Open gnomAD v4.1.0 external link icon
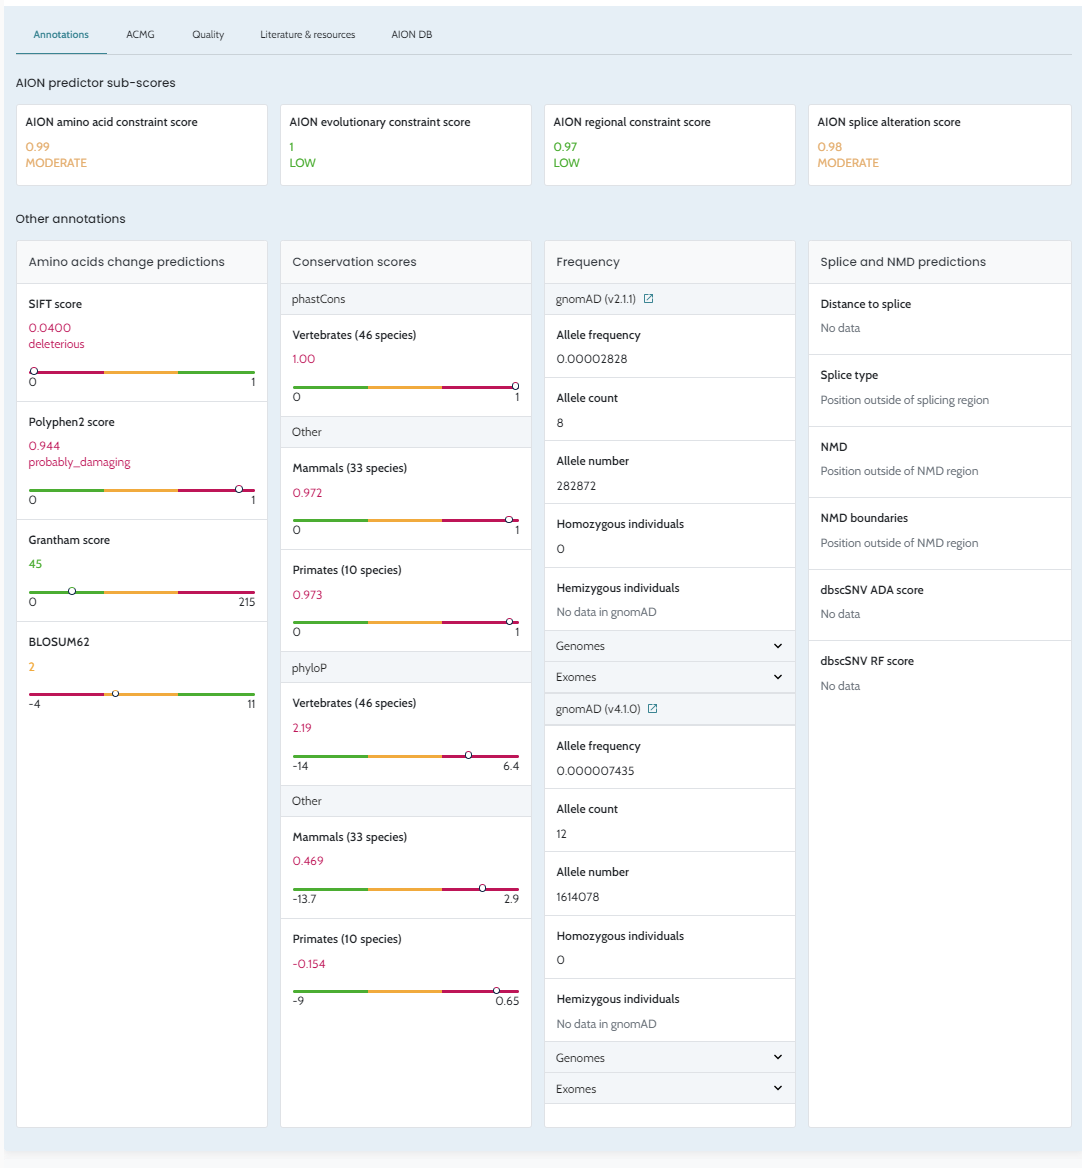 [652, 709]
